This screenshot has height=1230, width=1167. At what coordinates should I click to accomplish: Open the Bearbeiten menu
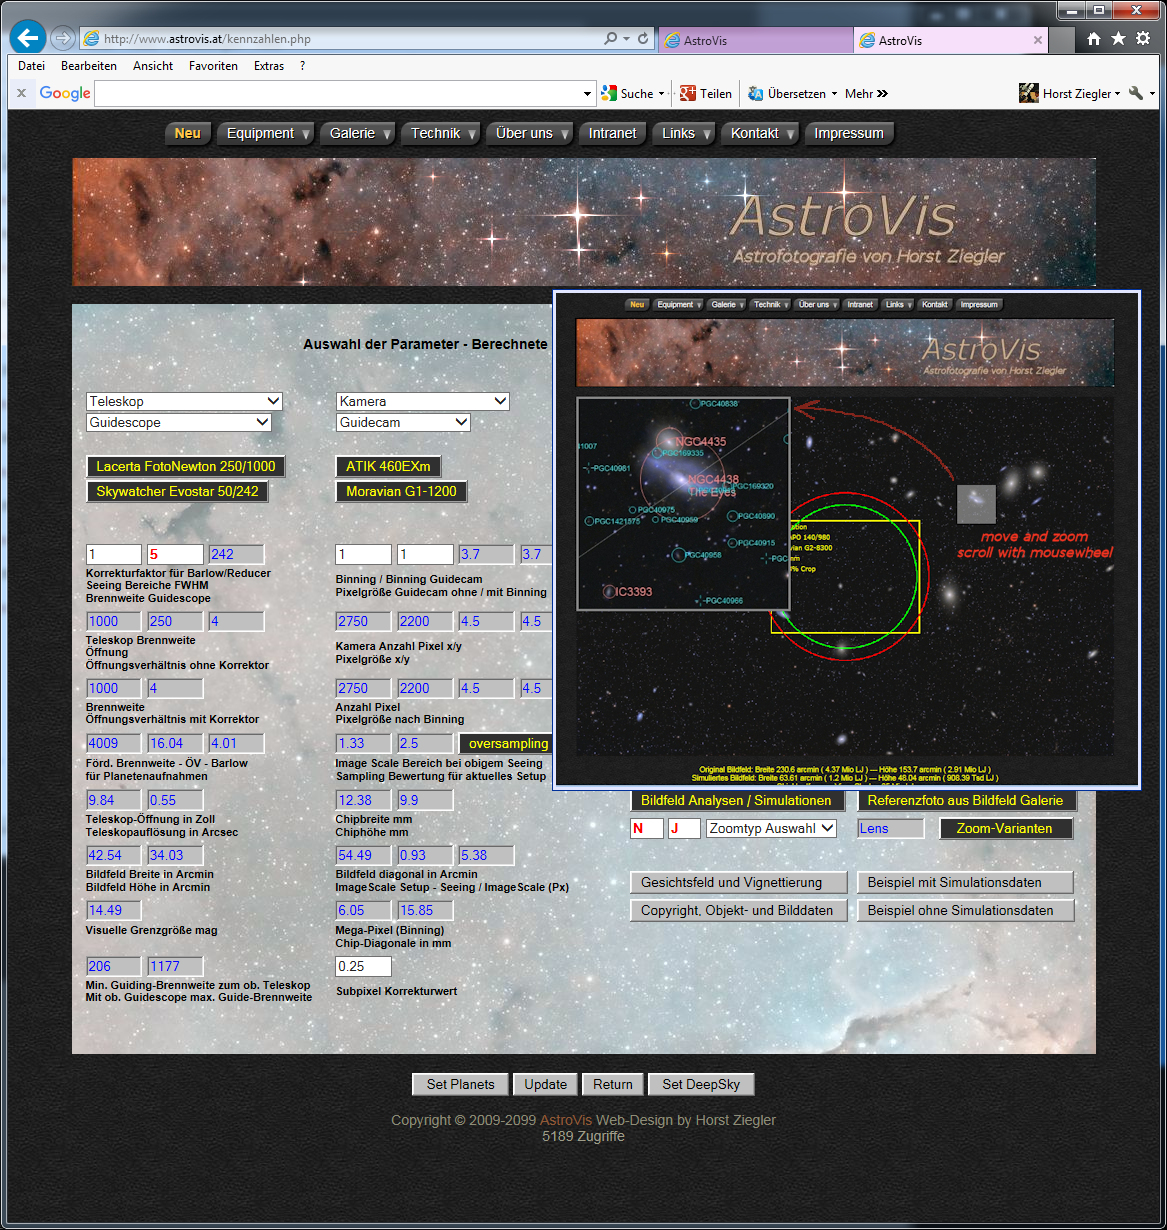click(x=89, y=66)
